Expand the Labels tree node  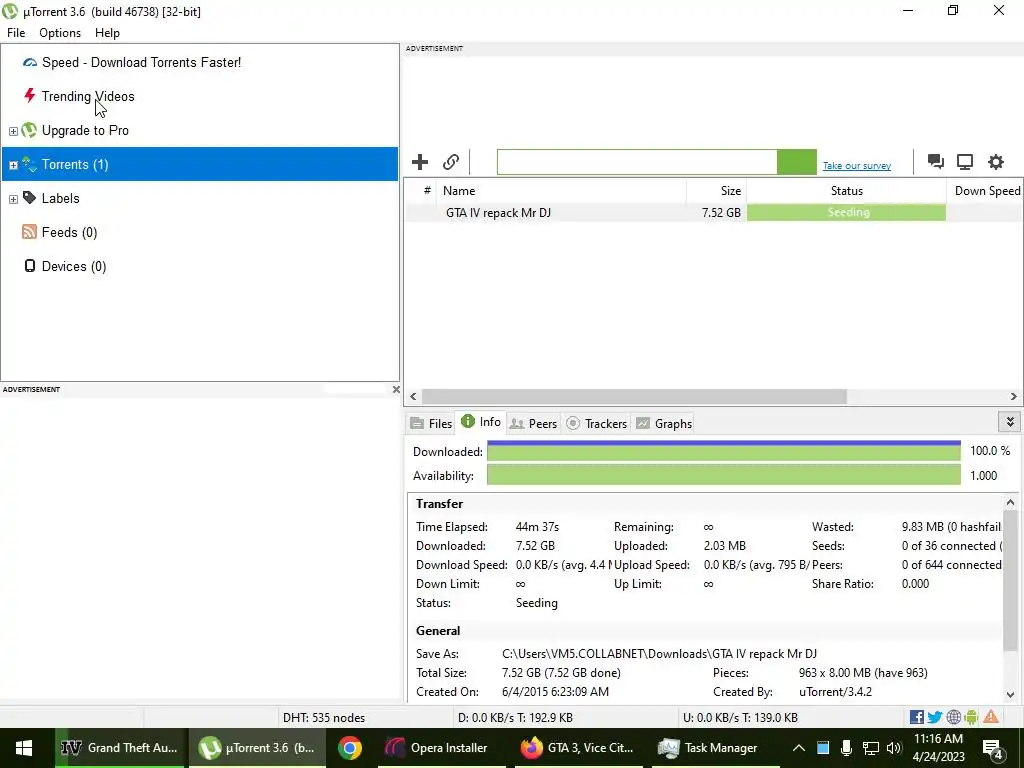pos(13,199)
